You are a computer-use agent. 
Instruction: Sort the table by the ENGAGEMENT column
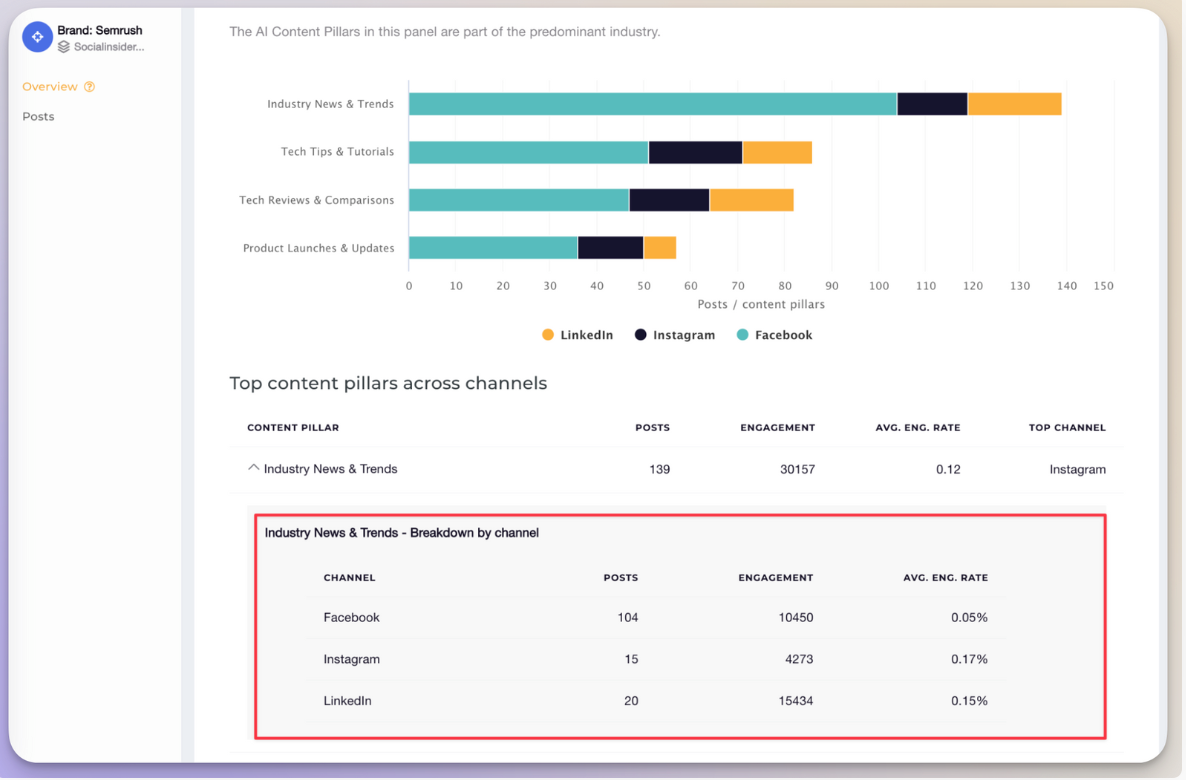[x=777, y=427]
